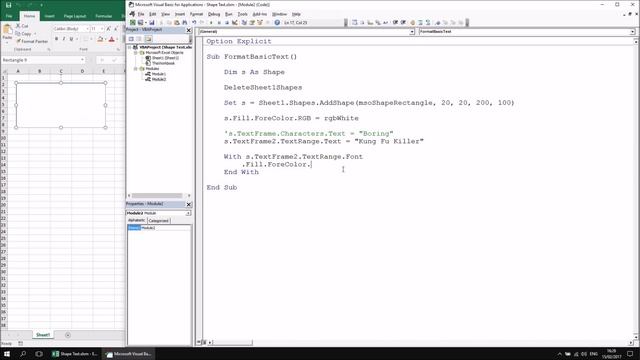Close the Properties panel
This screenshot has height=360, width=640.
click(x=189, y=204)
